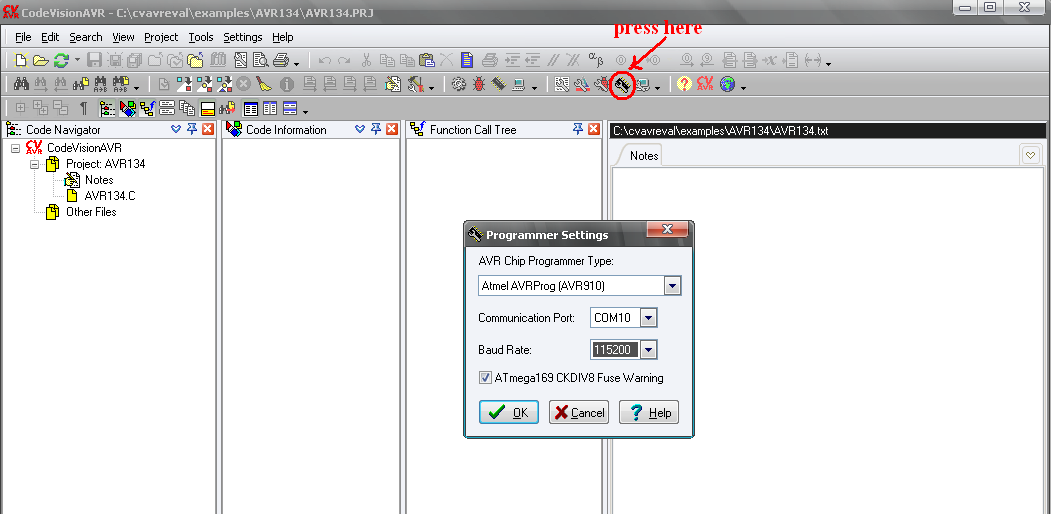Open HP InfoTech web globe icon

tap(727, 84)
